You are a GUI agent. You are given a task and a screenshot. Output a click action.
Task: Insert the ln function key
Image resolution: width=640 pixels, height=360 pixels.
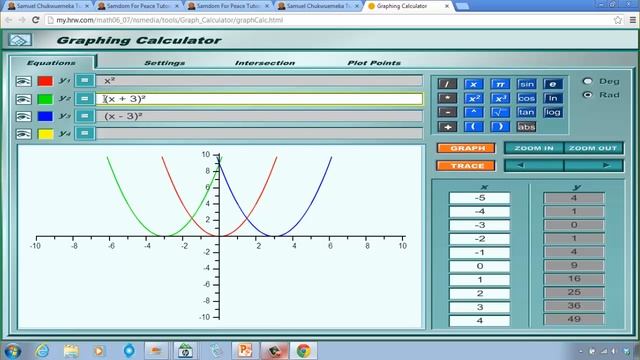[553, 98]
